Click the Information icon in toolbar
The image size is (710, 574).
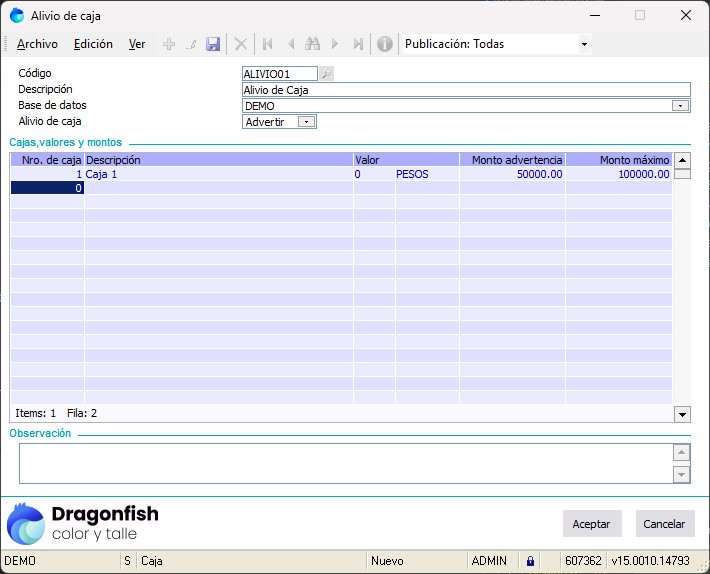(384, 44)
